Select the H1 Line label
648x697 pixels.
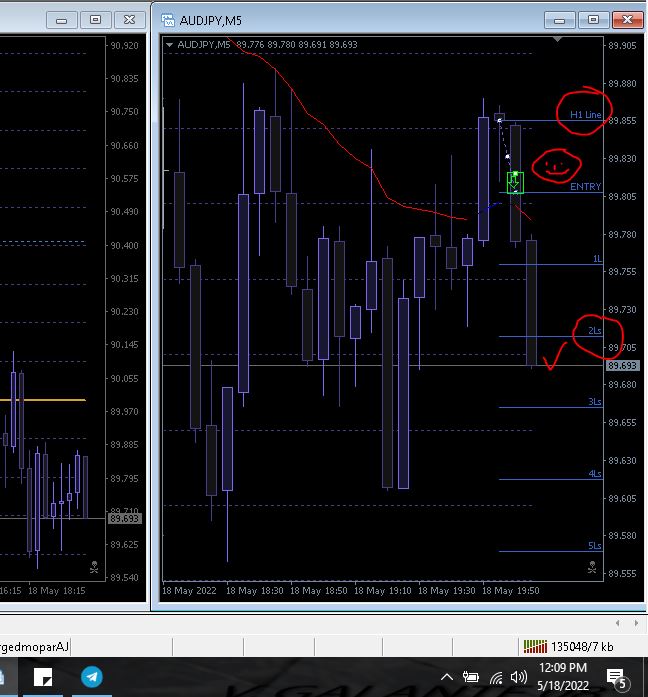pos(585,114)
